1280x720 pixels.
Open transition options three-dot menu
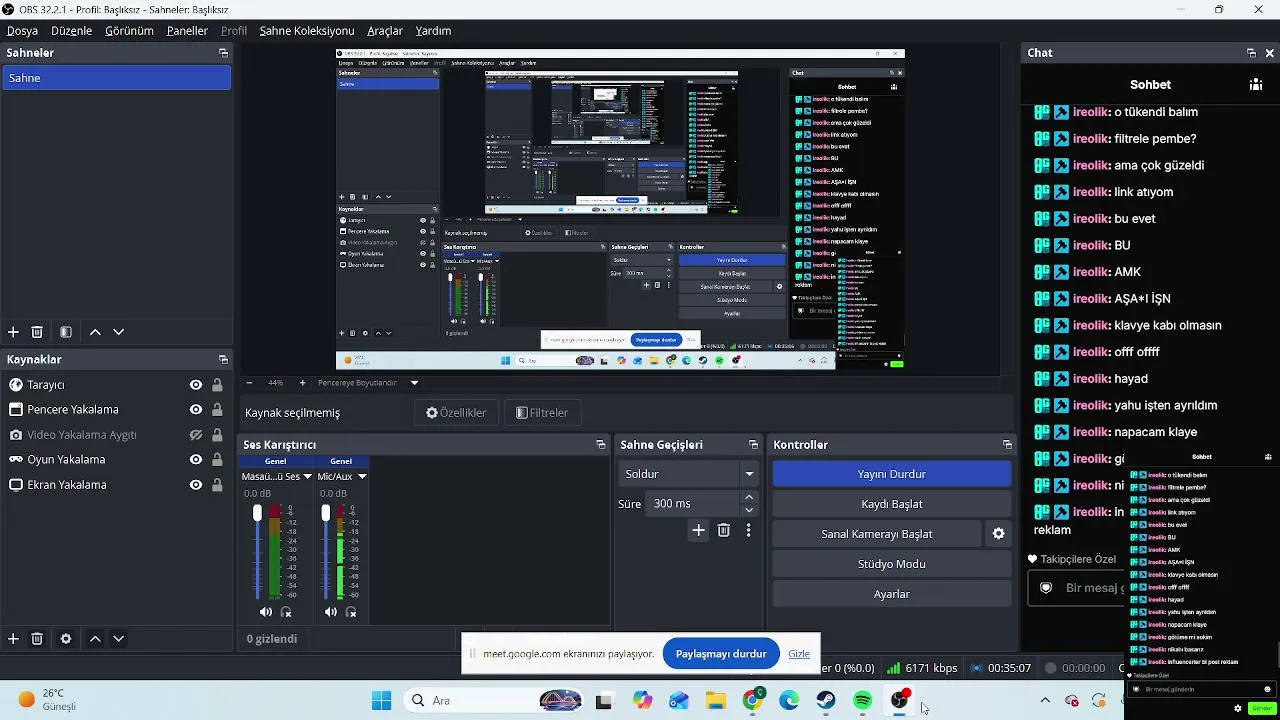point(748,531)
